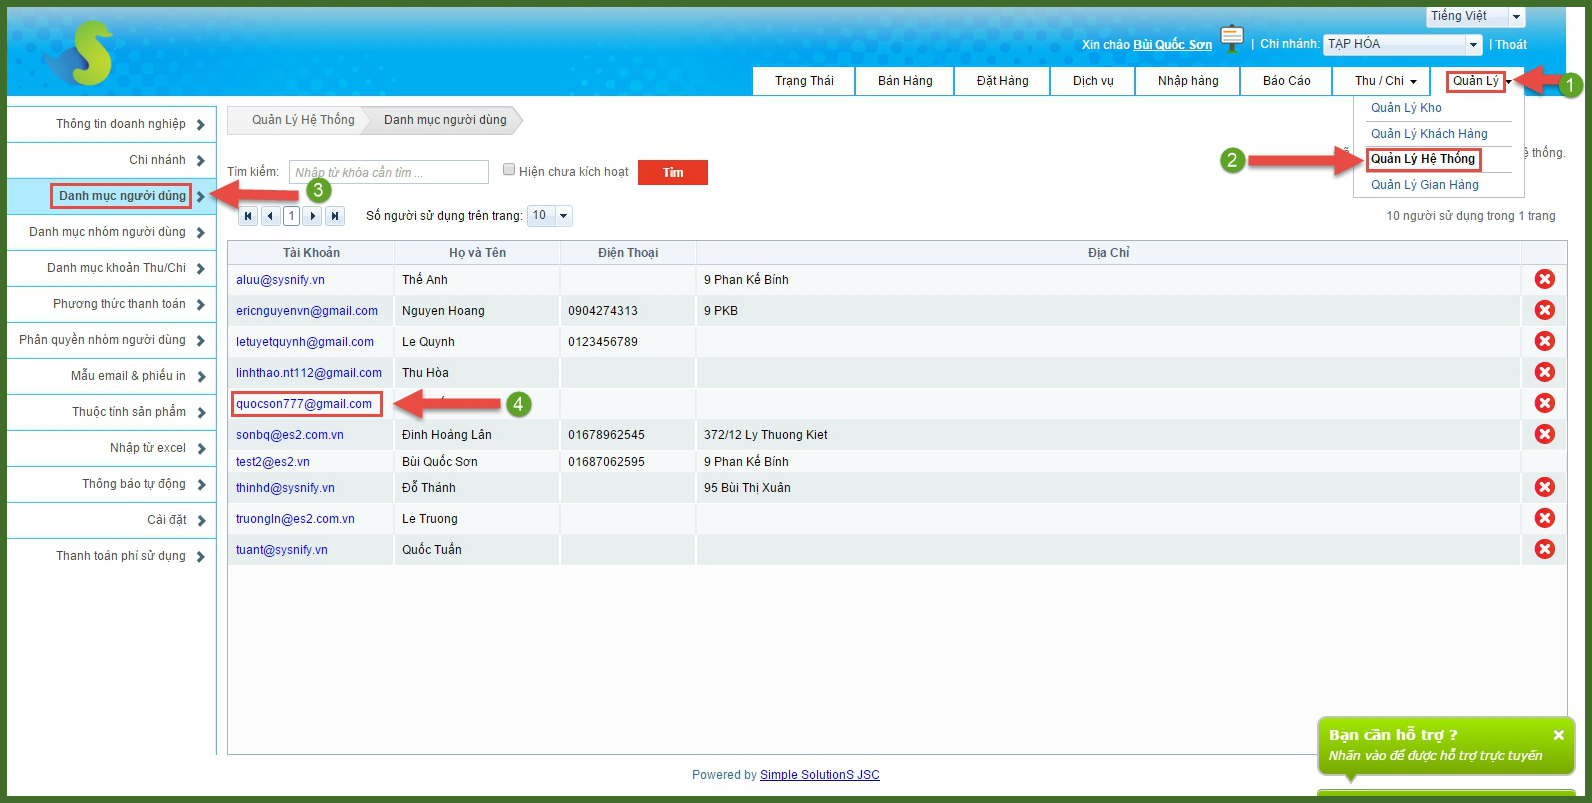This screenshot has height=803, width=1592.
Task: Click the search keyword input field
Action: 388,173
